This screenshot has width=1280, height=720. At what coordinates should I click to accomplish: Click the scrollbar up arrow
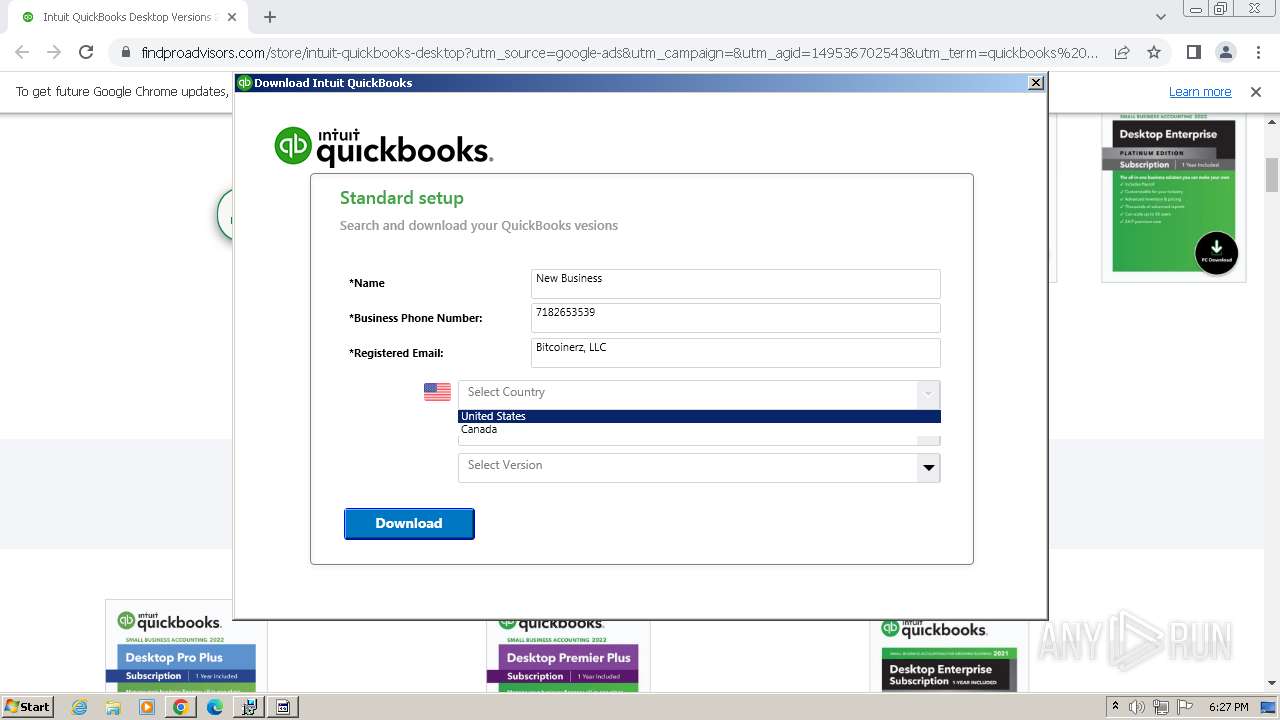1272,120
